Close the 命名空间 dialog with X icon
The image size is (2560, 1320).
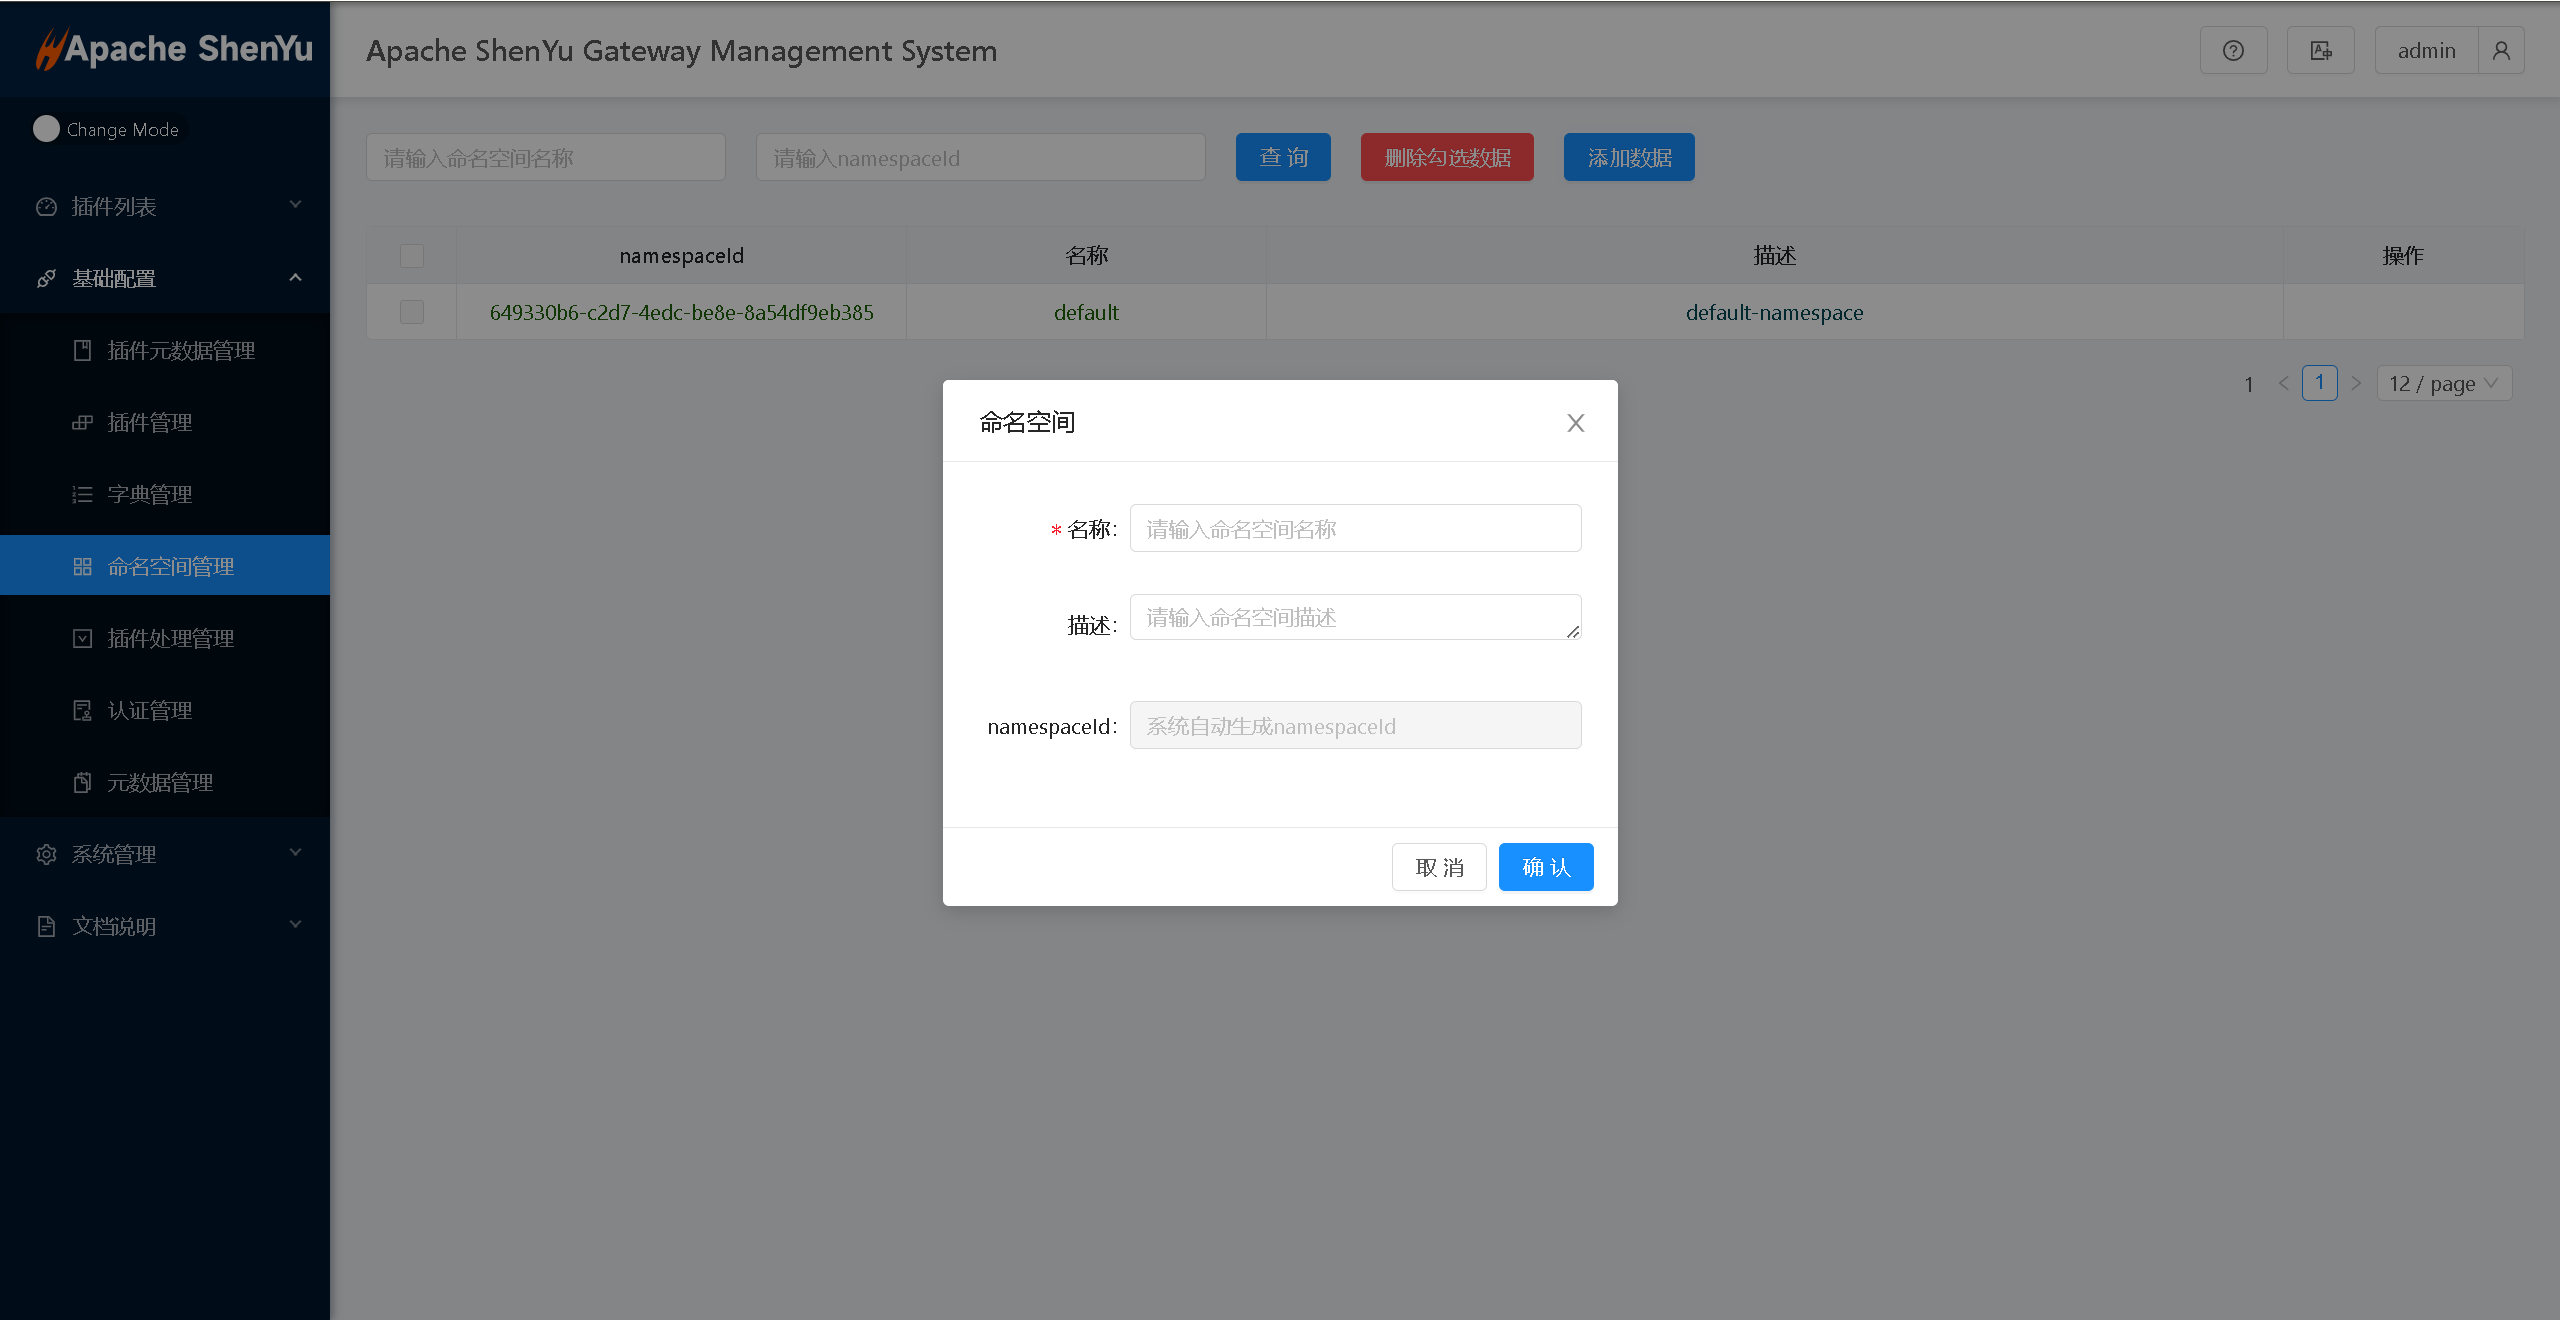(1575, 423)
